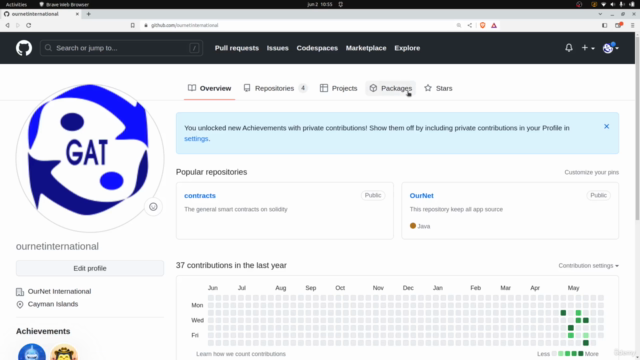
Task: Click the Edit profile button
Action: point(90,268)
